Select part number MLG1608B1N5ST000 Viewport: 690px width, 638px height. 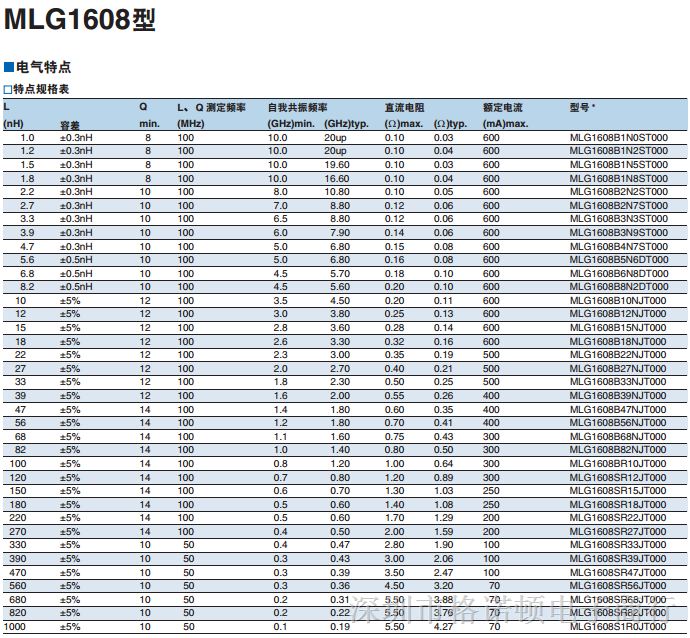pyautogui.click(x=619, y=165)
